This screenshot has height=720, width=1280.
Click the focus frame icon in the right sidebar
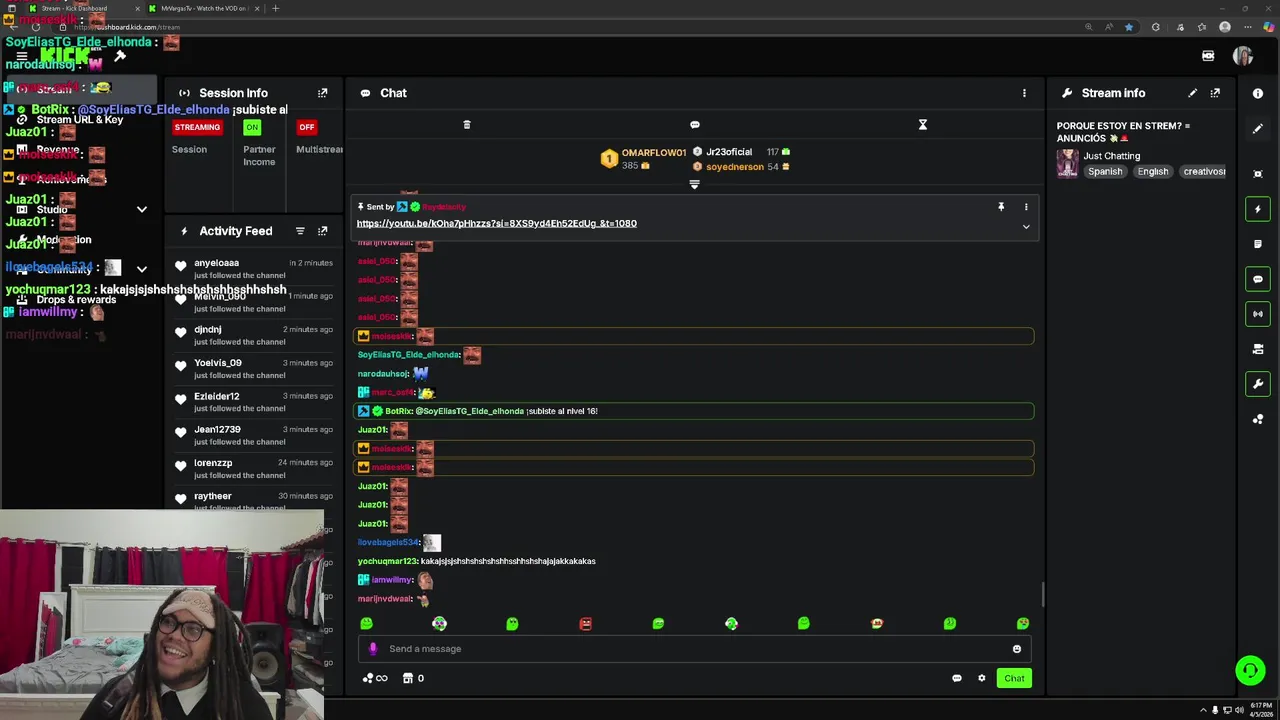[x=1258, y=174]
